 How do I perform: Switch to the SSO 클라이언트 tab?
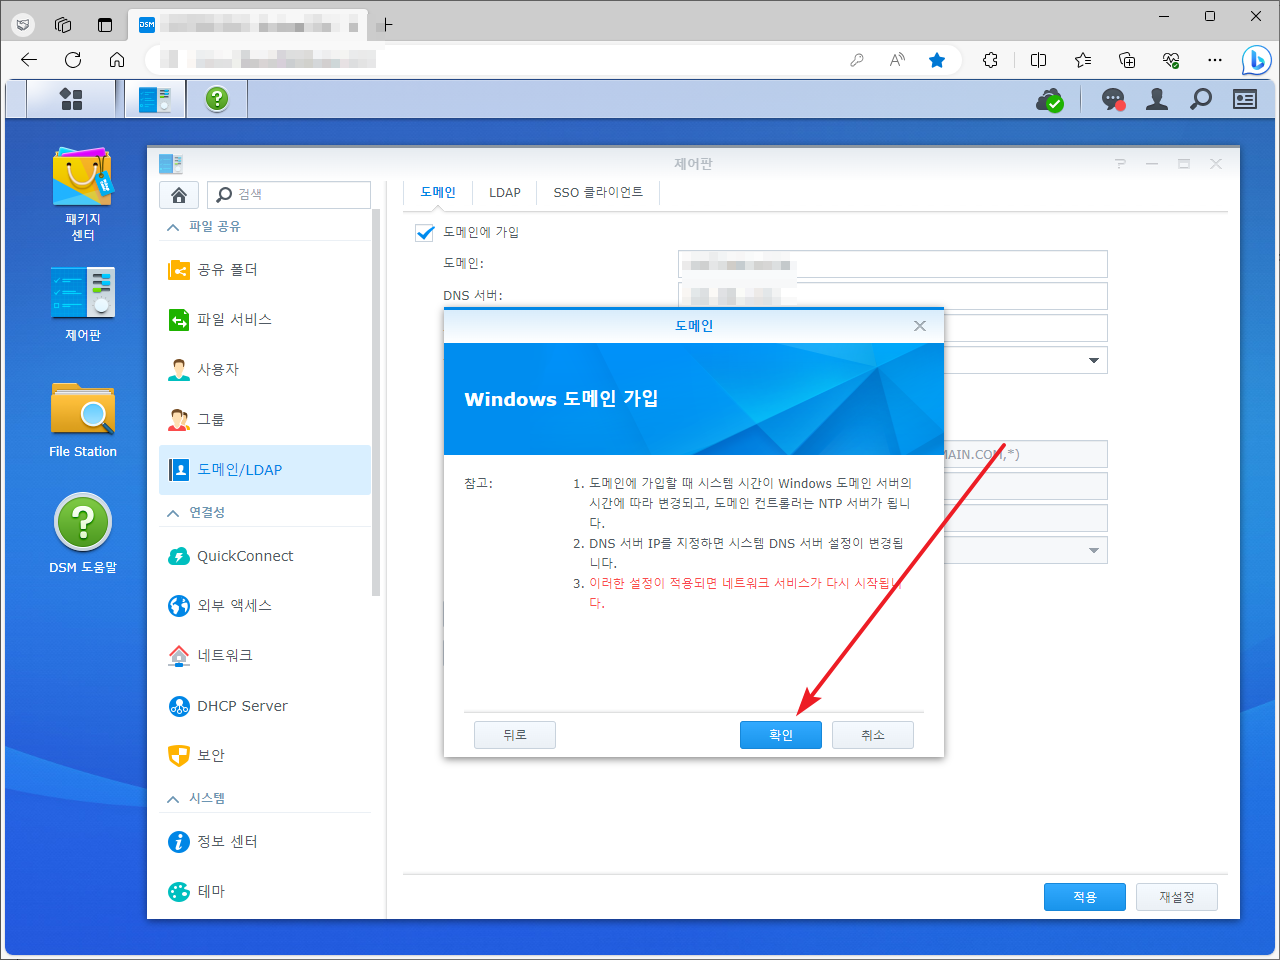pos(598,193)
